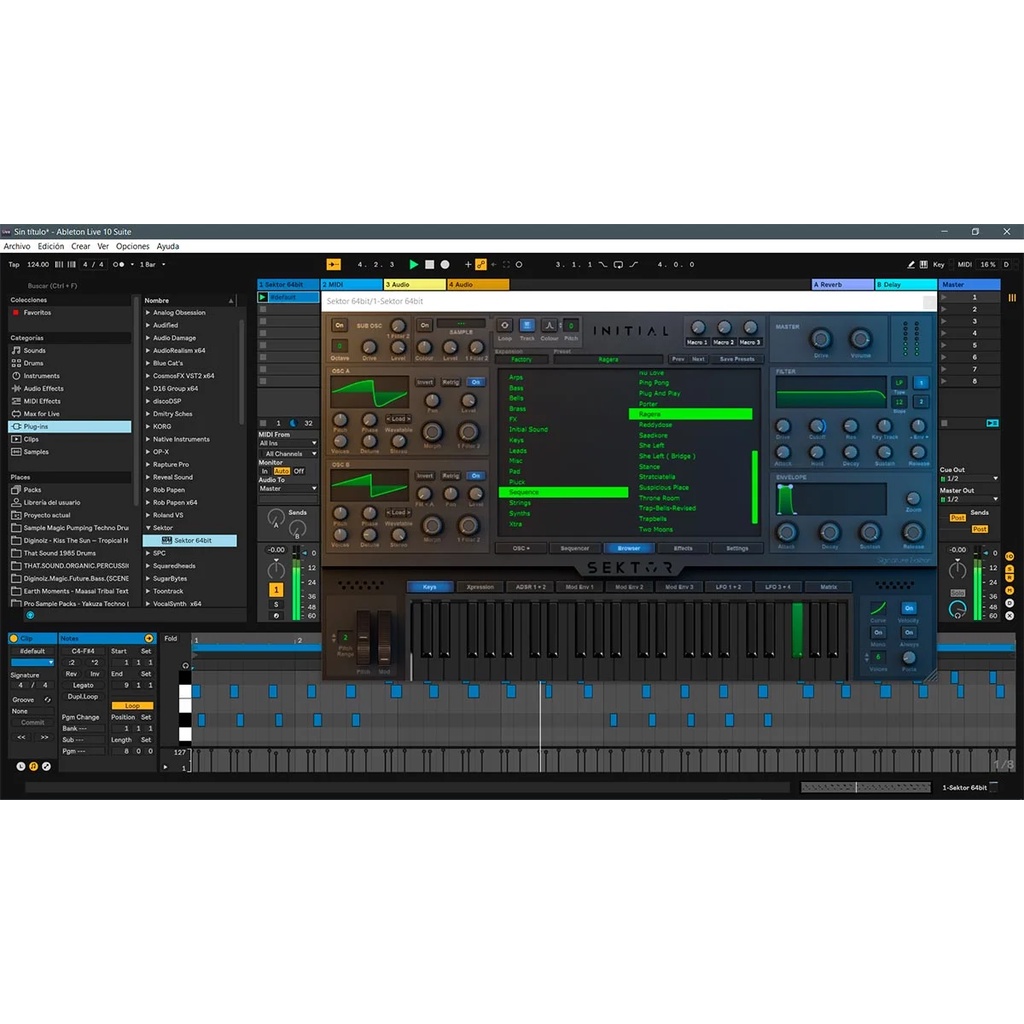1024x1024 pixels.
Task: Toggle OSC B On switch
Action: point(476,476)
